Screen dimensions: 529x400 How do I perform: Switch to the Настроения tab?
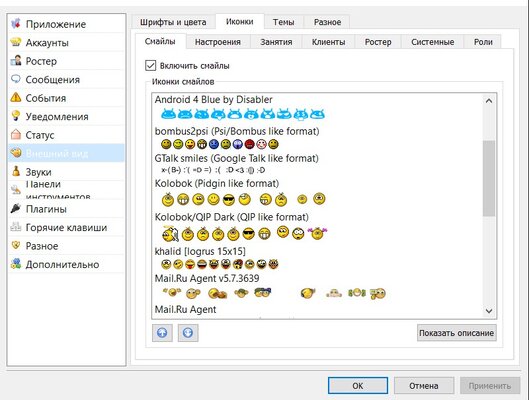[x=218, y=42]
